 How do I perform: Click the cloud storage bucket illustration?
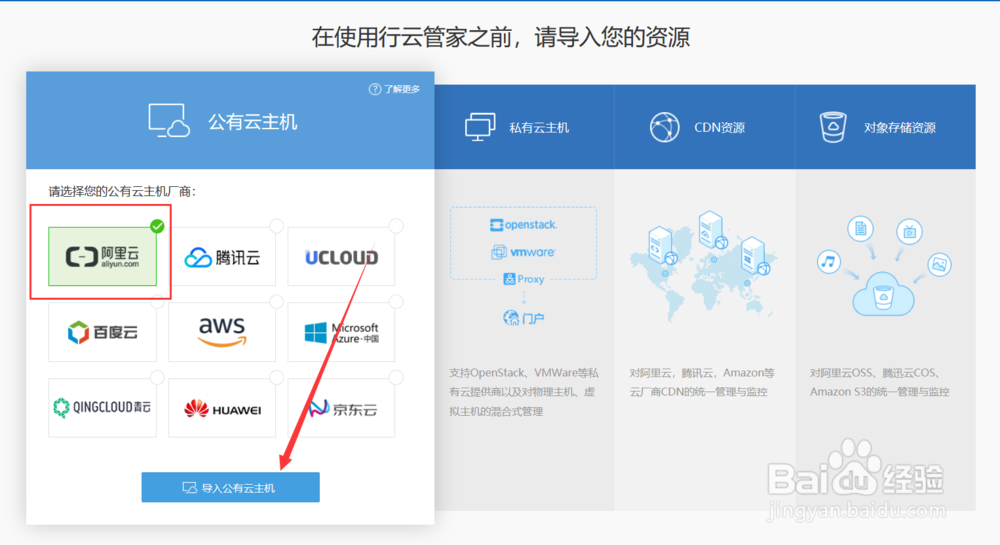tap(883, 294)
